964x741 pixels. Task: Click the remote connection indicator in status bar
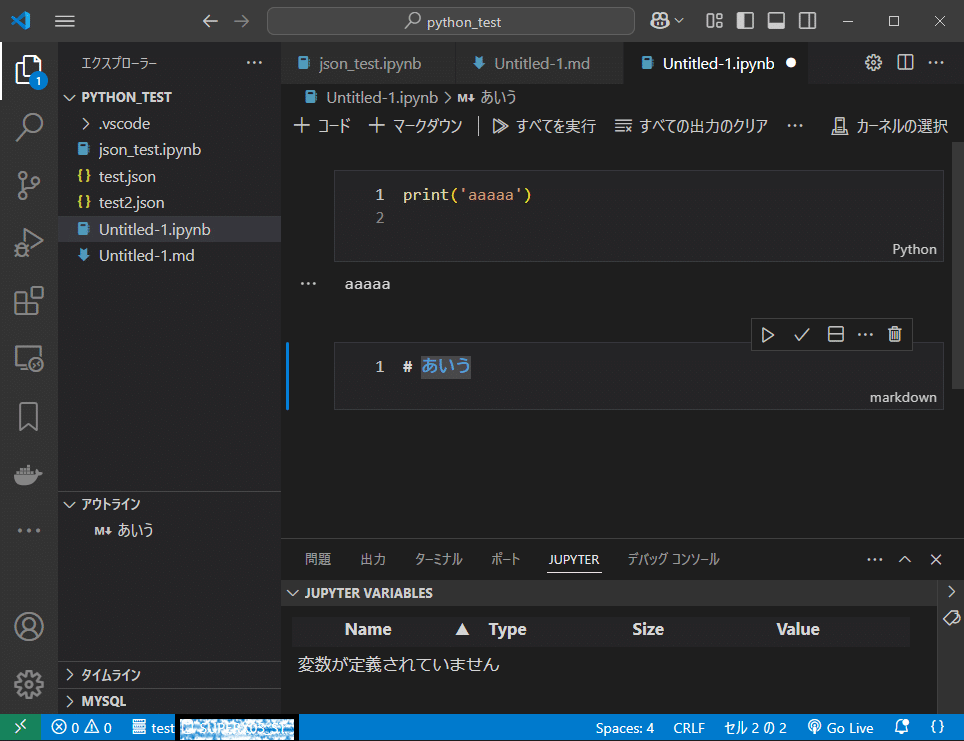tap(18, 727)
